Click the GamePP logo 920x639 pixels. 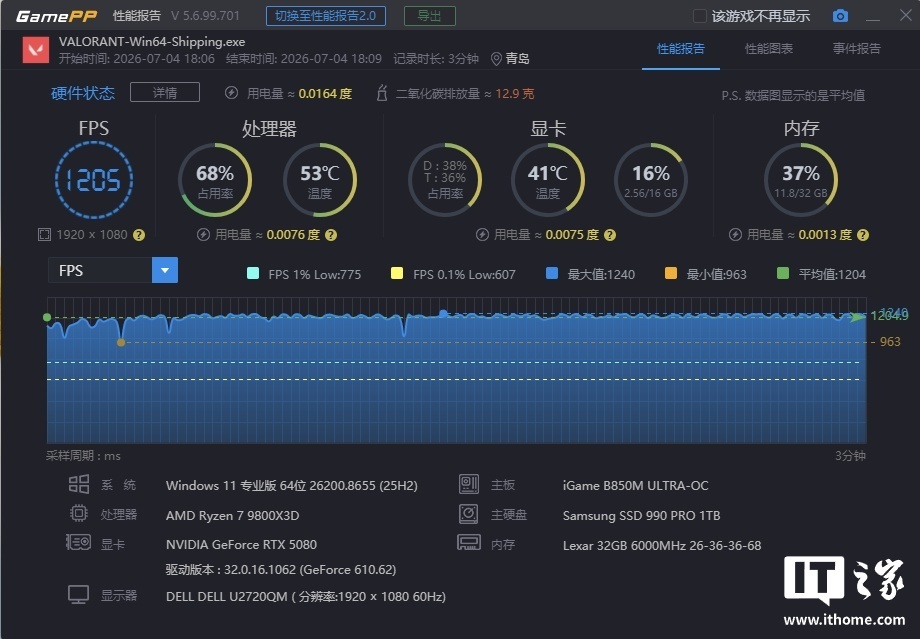[56, 16]
